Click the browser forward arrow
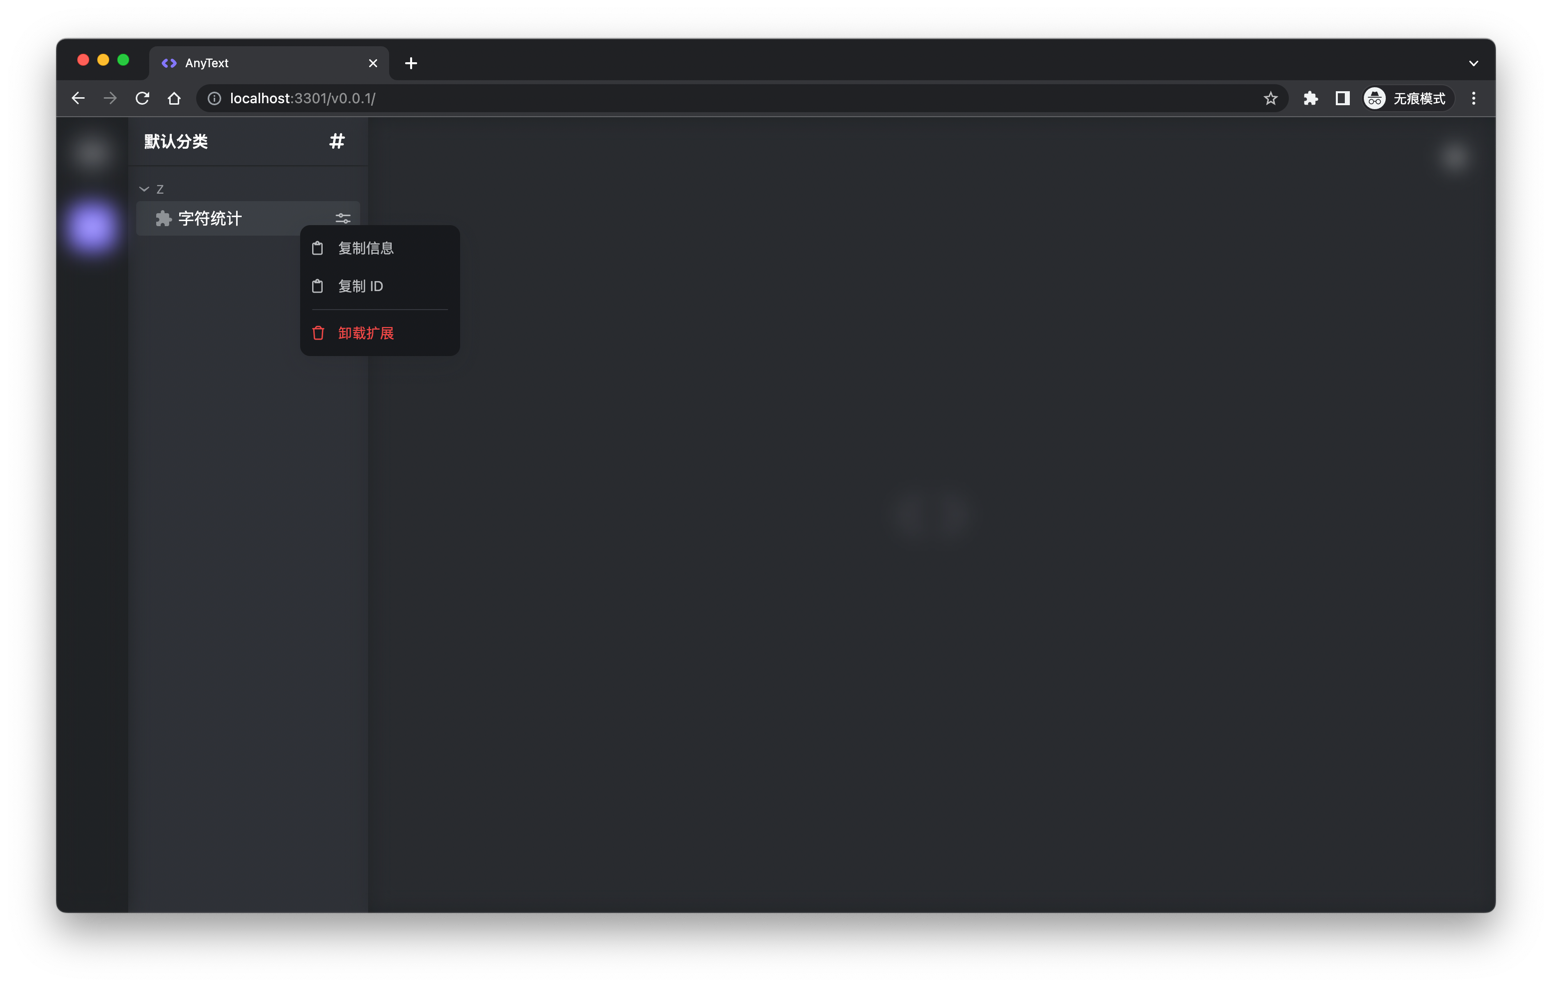1552x987 pixels. pyautogui.click(x=110, y=98)
